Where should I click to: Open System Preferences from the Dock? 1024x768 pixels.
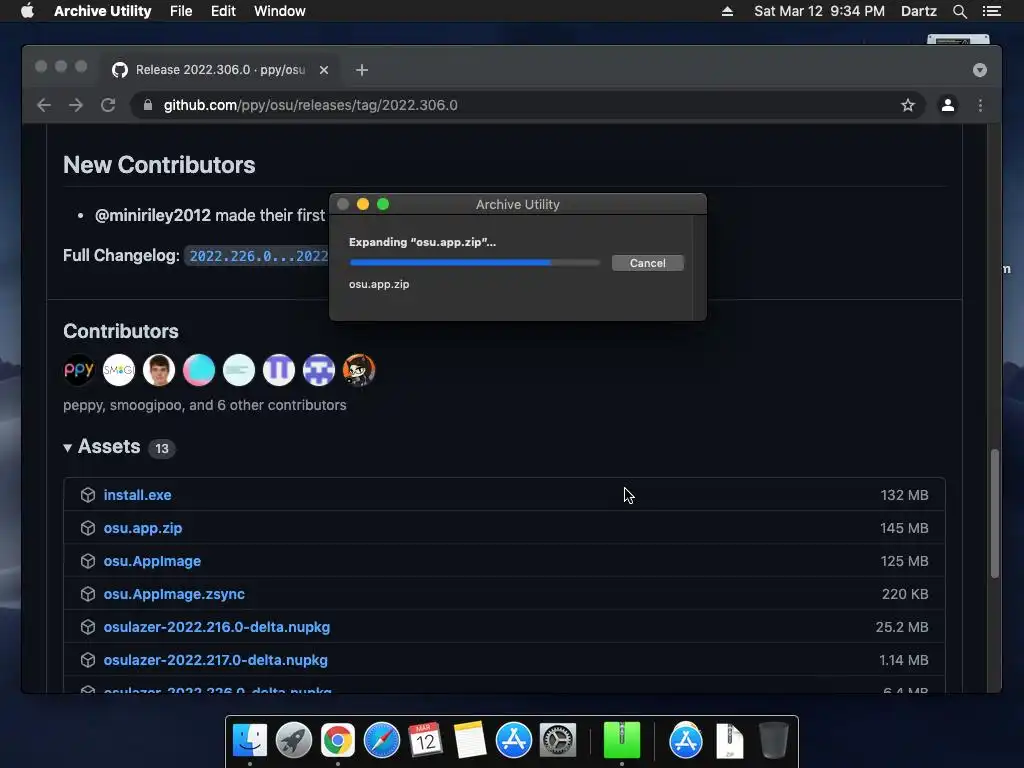(558, 741)
